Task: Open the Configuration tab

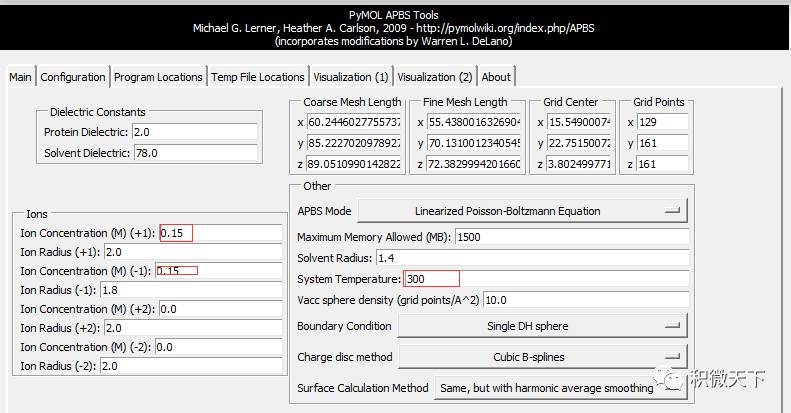Action: pyautogui.click(x=73, y=77)
